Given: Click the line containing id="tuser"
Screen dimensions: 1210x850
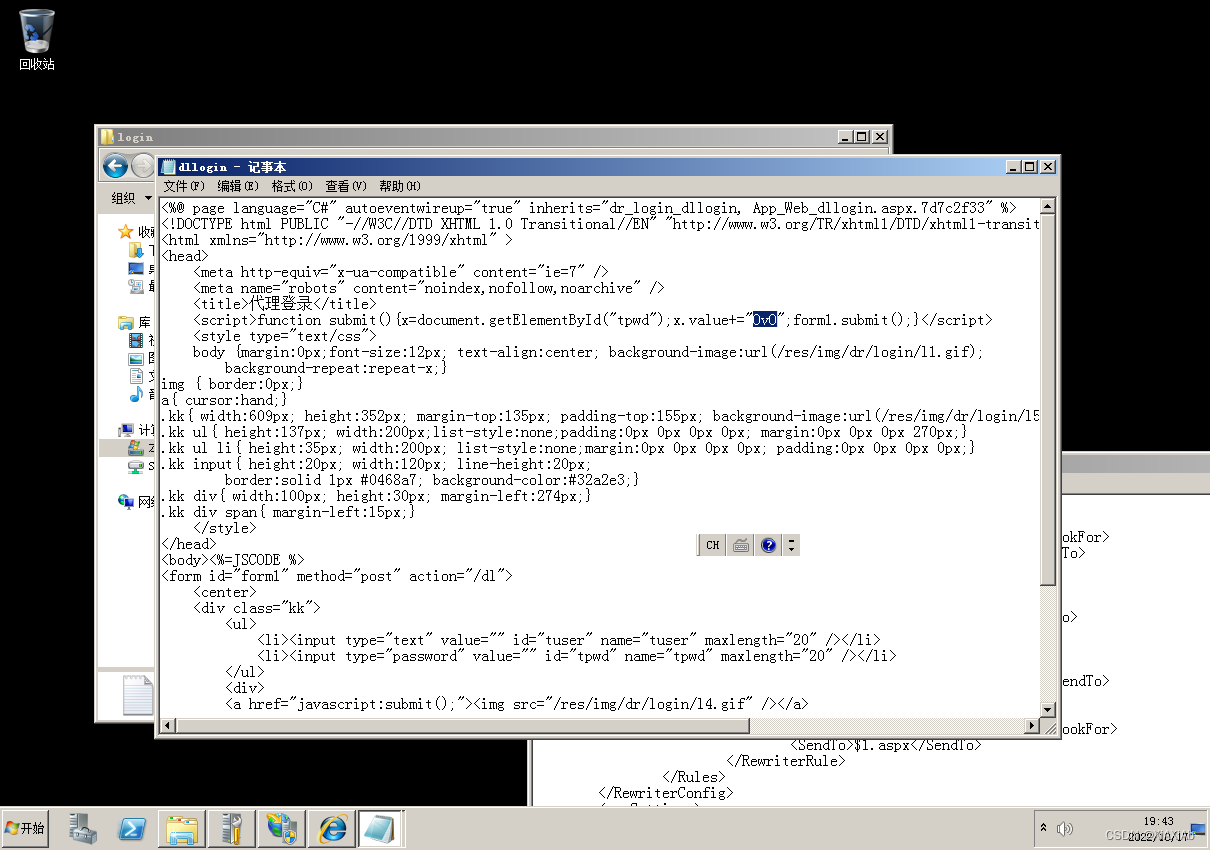Looking at the screenshot, I should click(x=568, y=640).
